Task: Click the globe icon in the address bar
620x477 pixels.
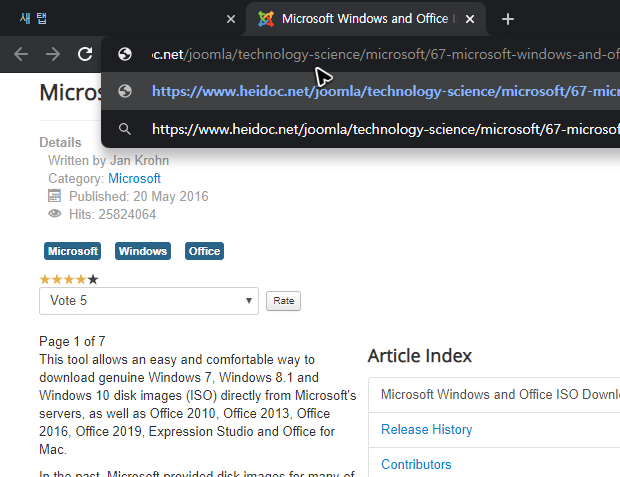Action: click(125, 54)
